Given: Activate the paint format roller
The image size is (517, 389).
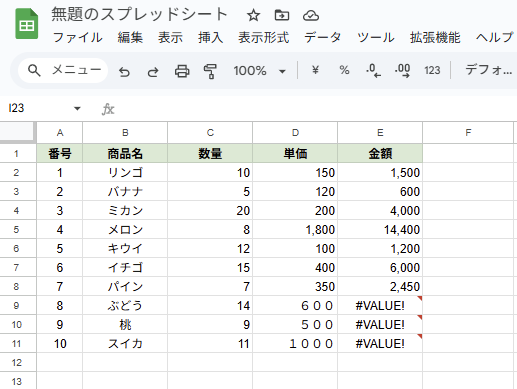Looking at the screenshot, I should pyautogui.click(x=210, y=71).
